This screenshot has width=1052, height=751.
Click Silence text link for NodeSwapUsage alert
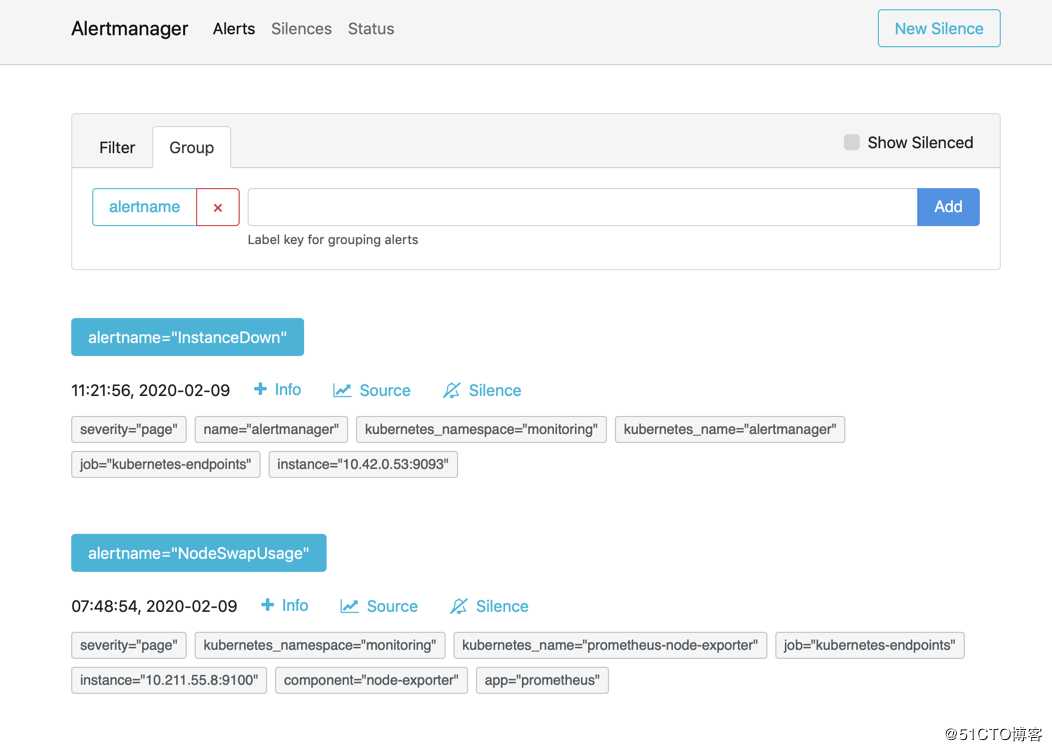[502, 607]
